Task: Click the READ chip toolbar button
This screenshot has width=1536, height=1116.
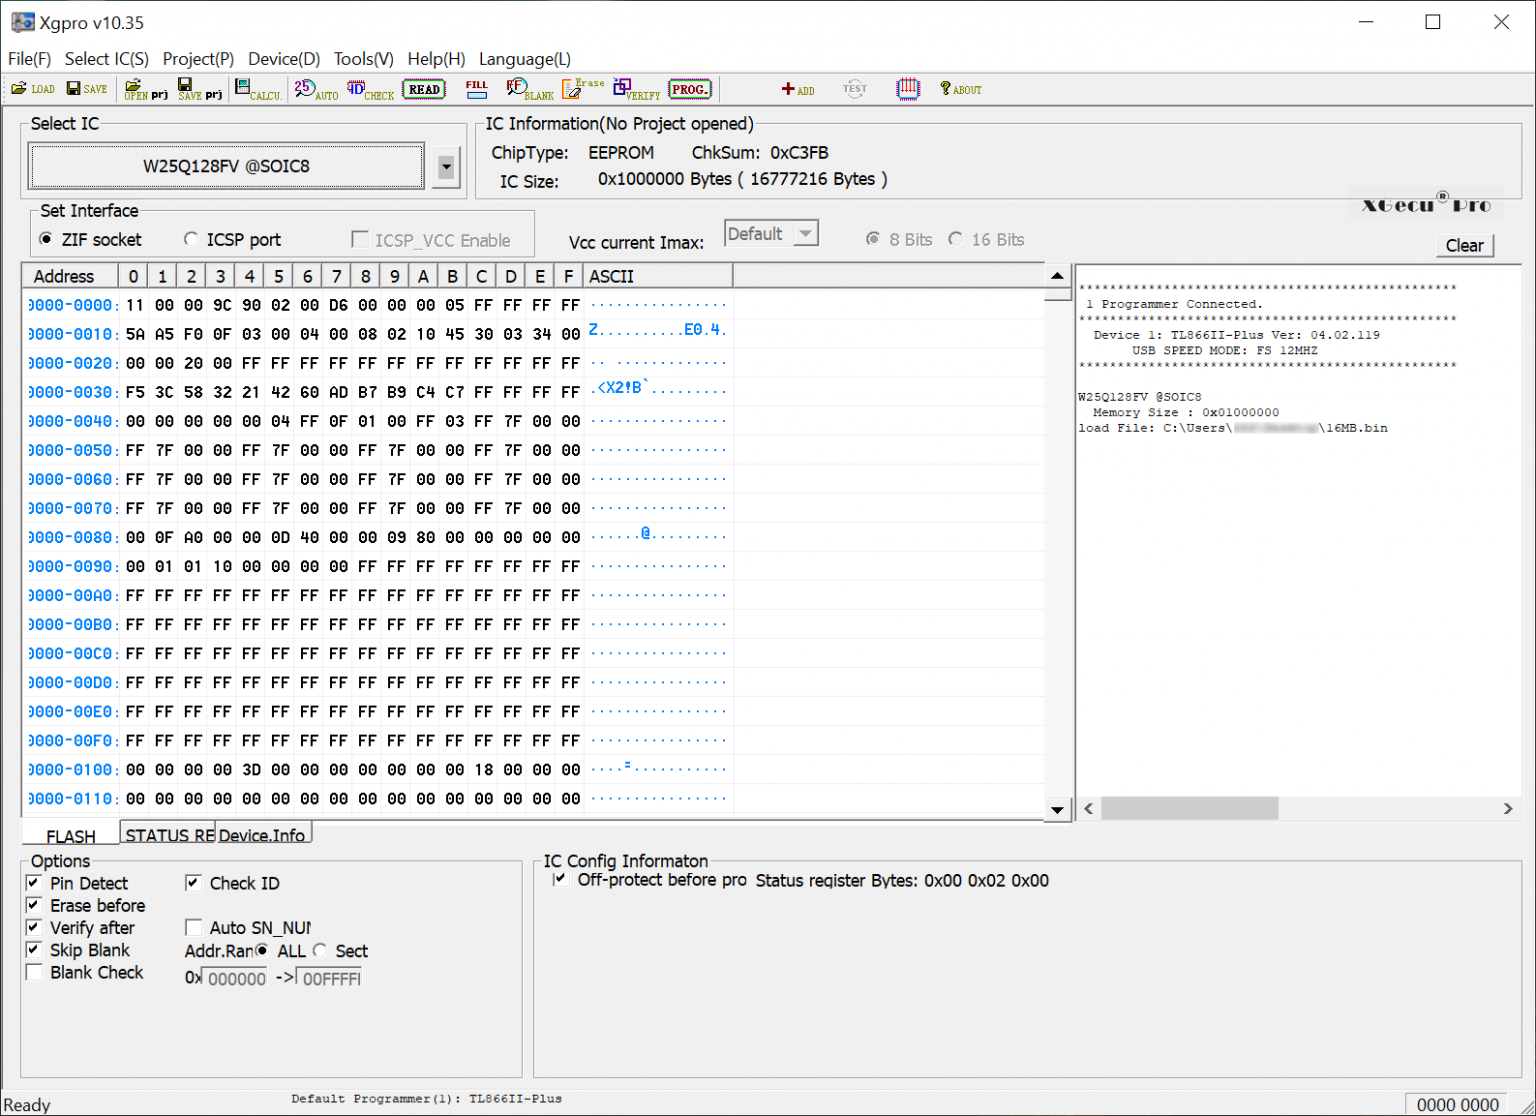Action: coord(424,89)
